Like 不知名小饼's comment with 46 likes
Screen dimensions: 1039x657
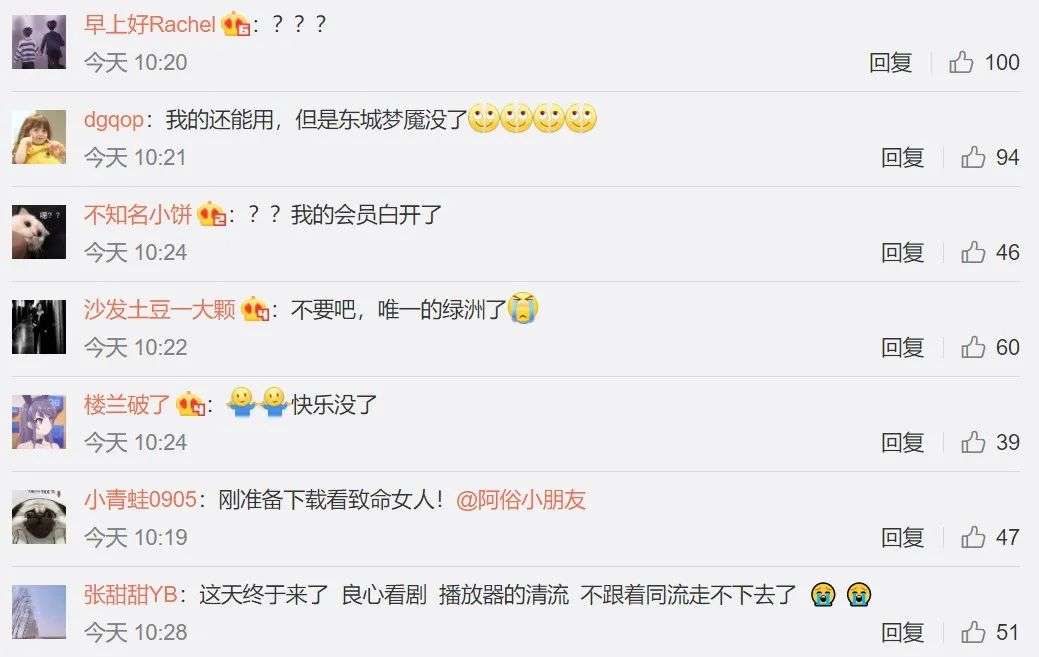(973, 252)
